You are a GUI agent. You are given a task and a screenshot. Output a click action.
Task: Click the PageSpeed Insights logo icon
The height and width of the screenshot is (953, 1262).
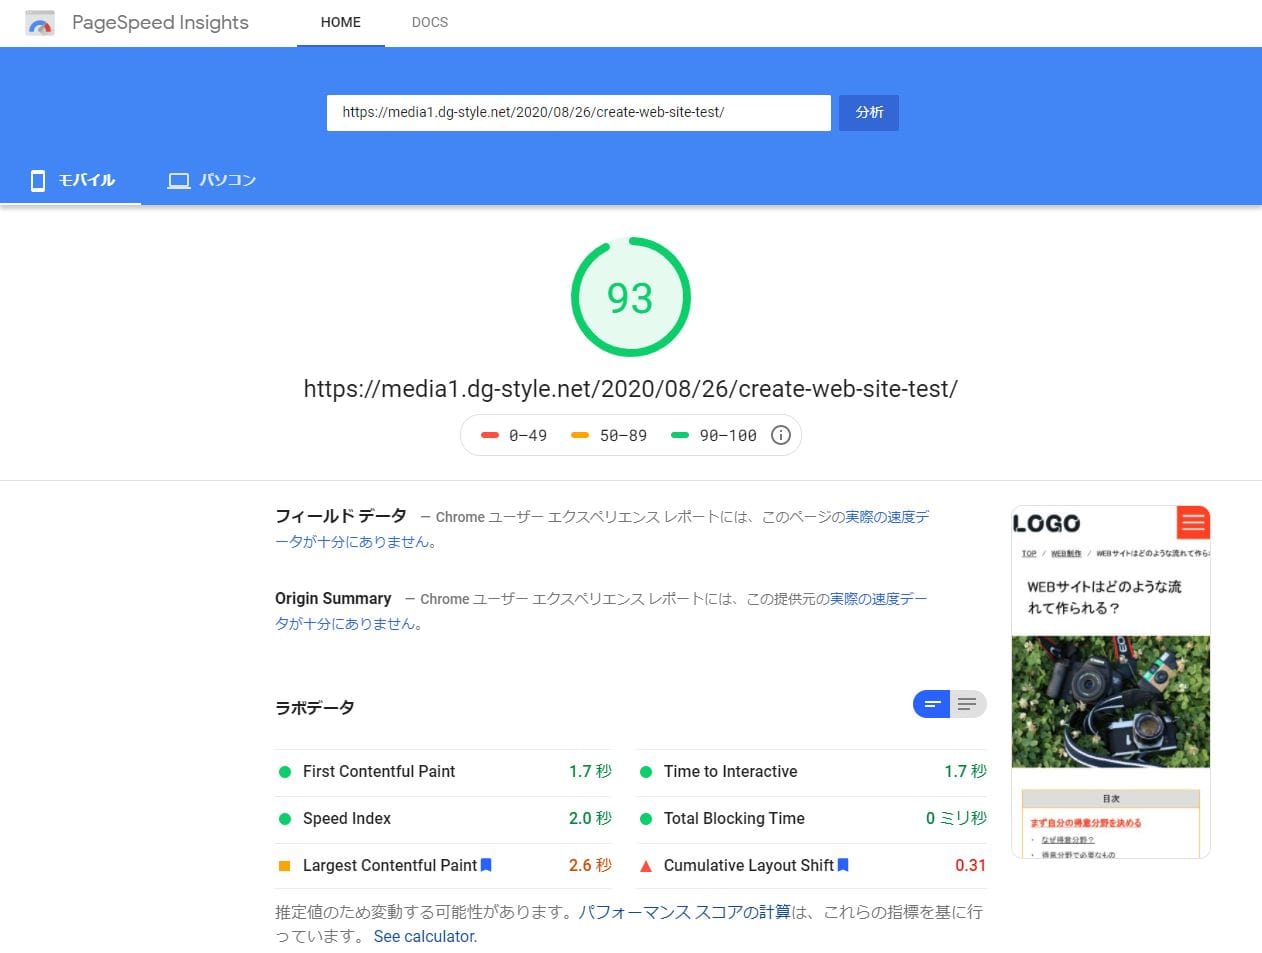pyautogui.click(x=40, y=23)
